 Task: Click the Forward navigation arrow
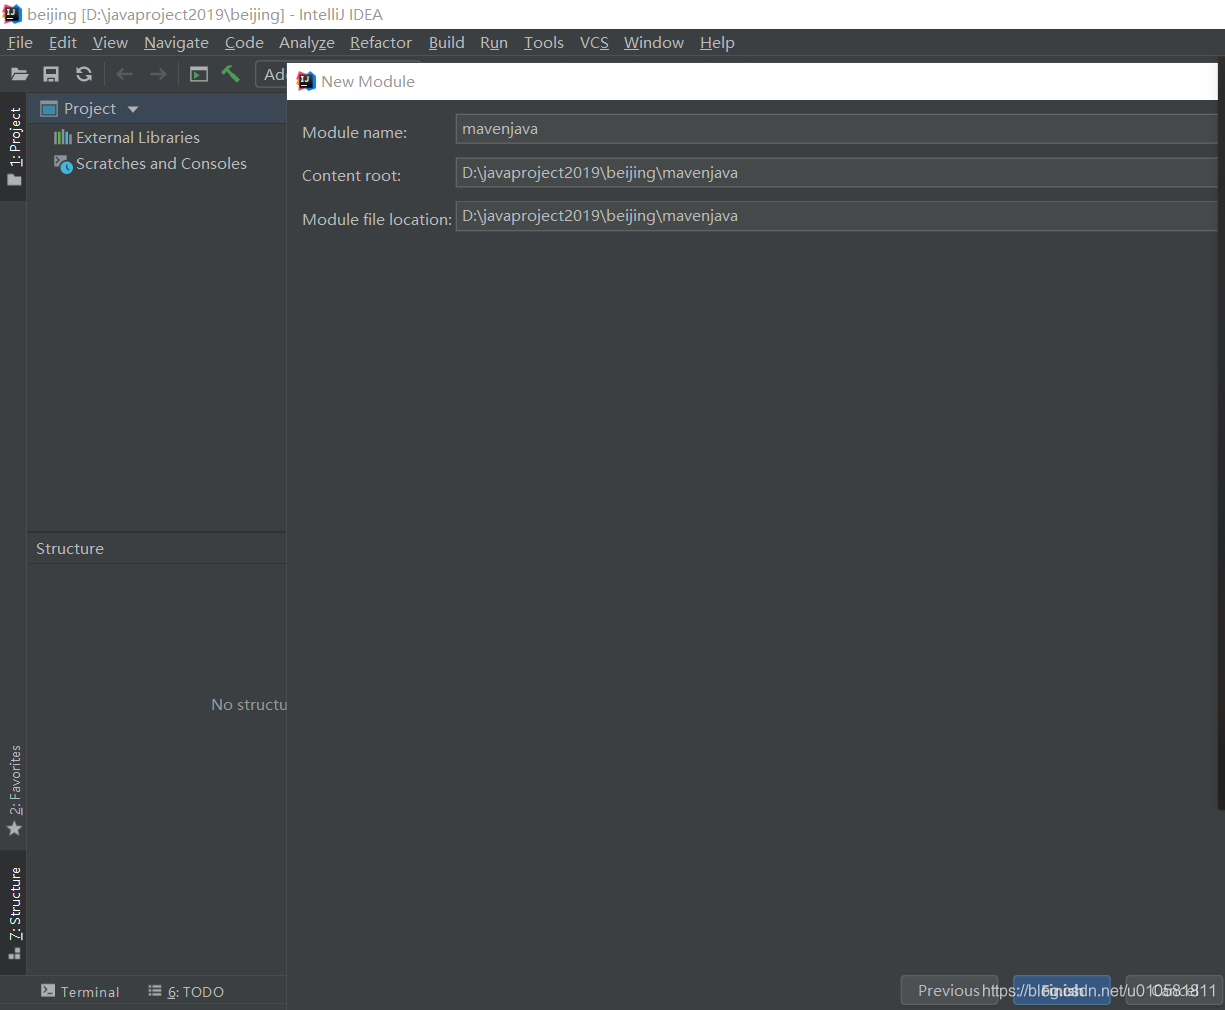pos(158,74)
